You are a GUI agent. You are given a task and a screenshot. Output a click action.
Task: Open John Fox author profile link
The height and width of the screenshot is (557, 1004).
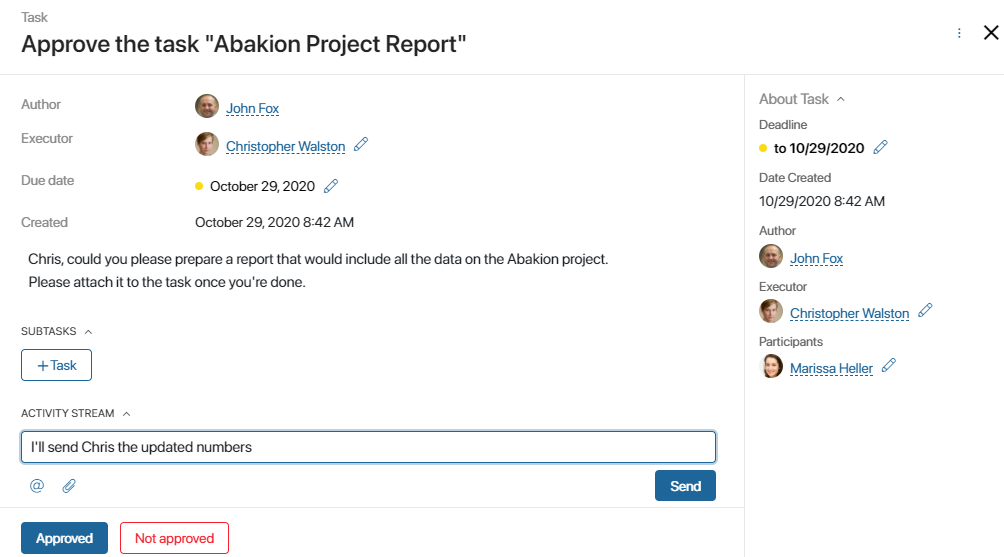point(252,108)
